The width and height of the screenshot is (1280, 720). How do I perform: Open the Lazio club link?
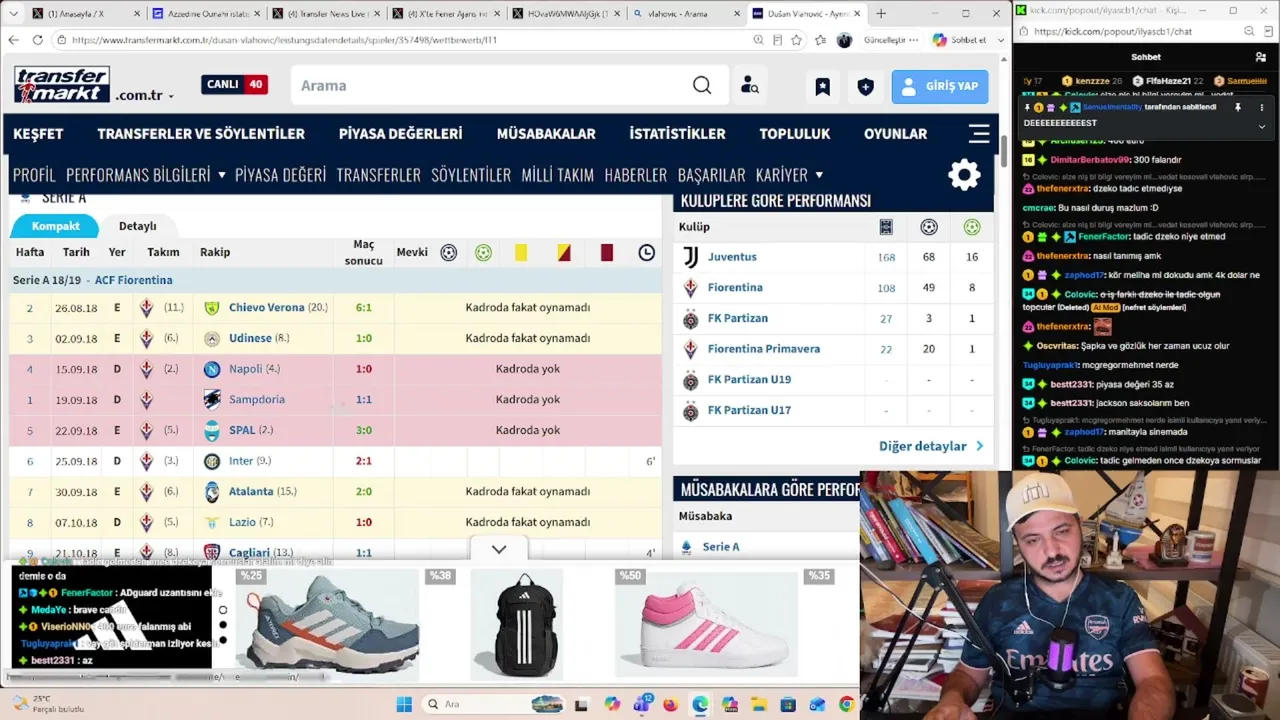click(x=242, y=522)
